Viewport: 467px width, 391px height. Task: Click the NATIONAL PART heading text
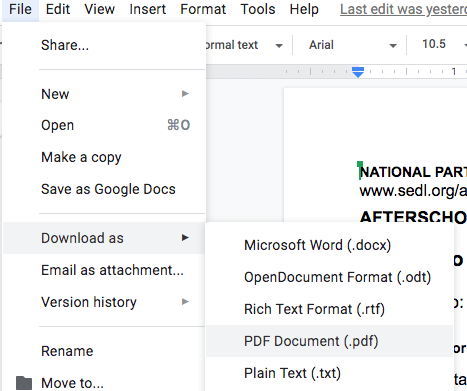[413, 172]
